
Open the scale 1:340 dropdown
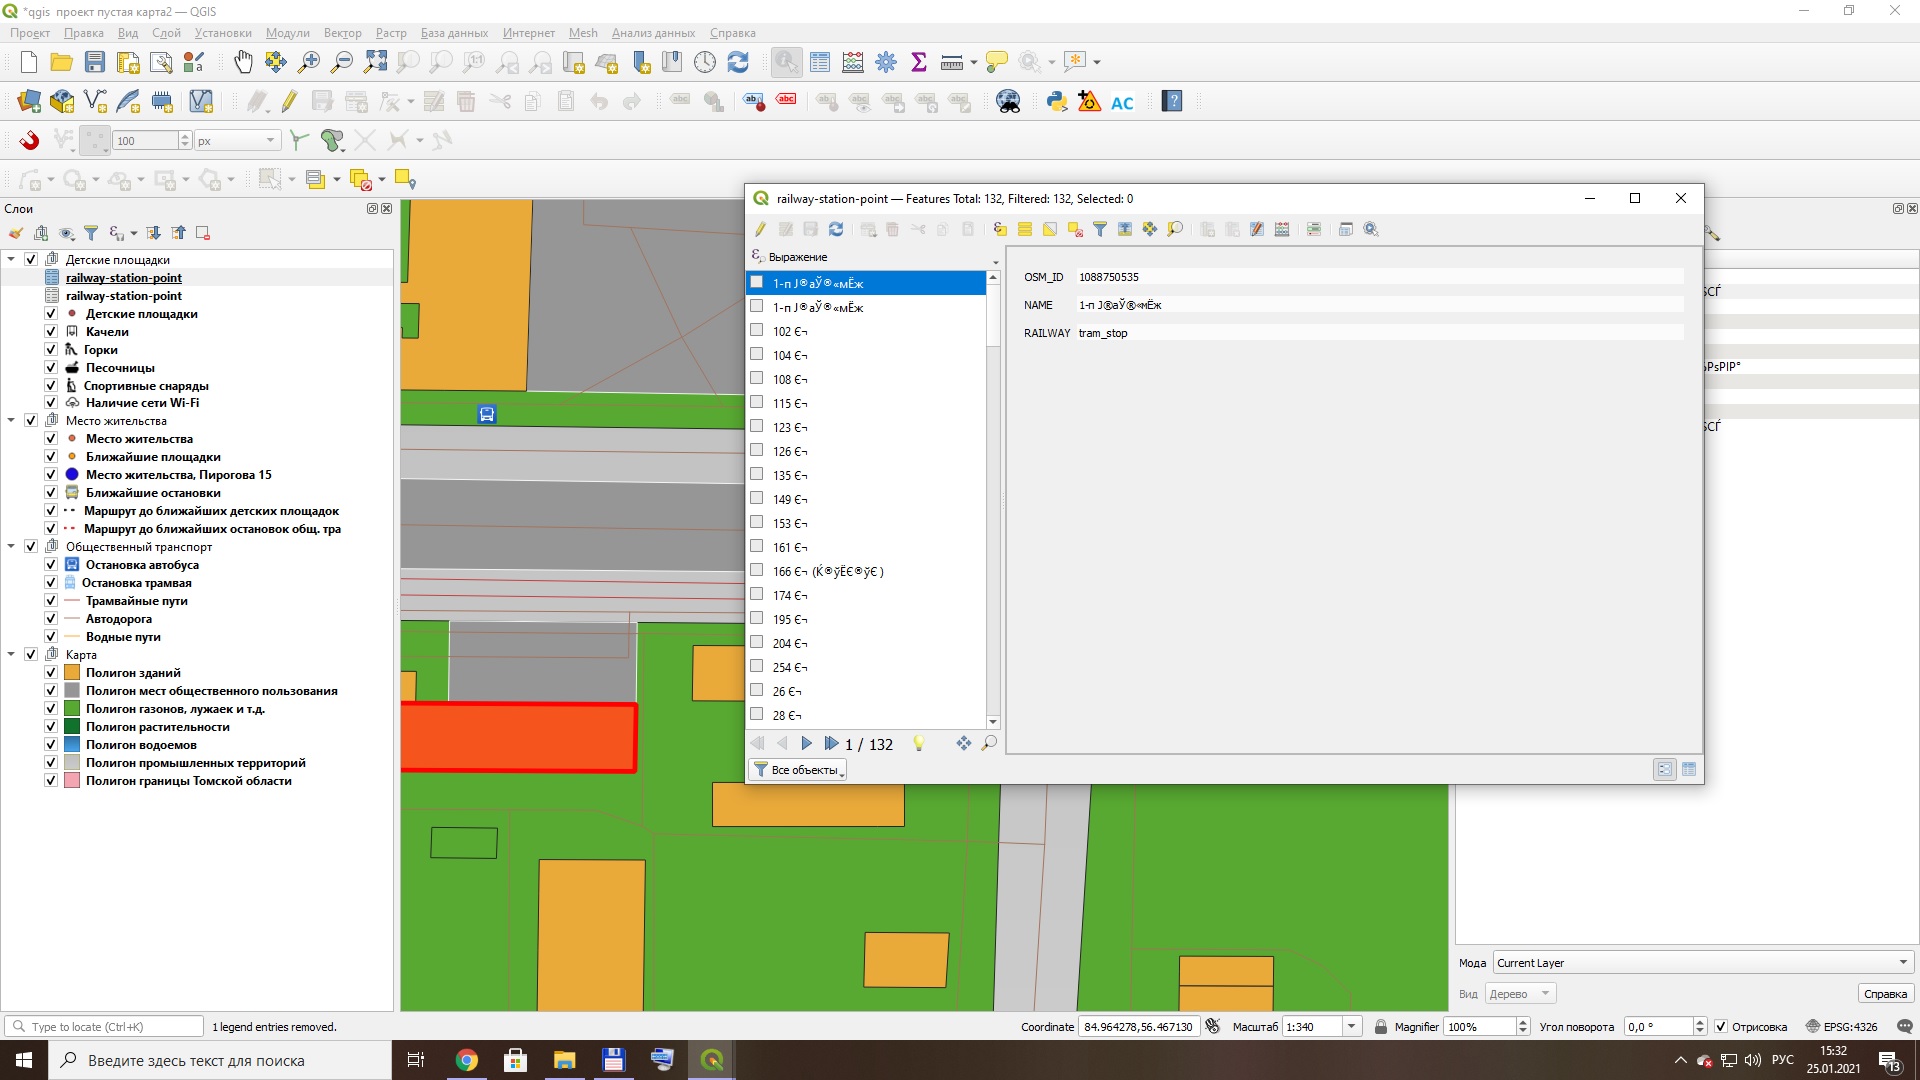(1352, 1027)
